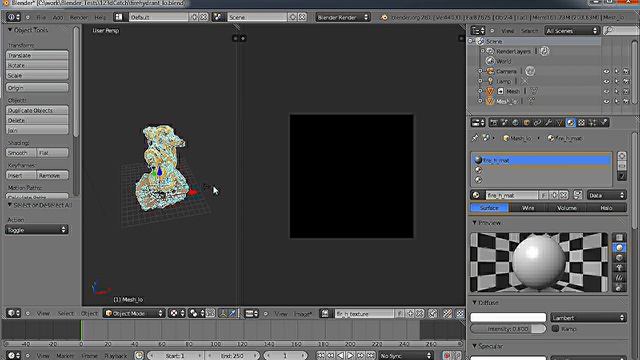Open the Object Constraints tab icon
Screen dimensions: 640x360
[538, 122]
